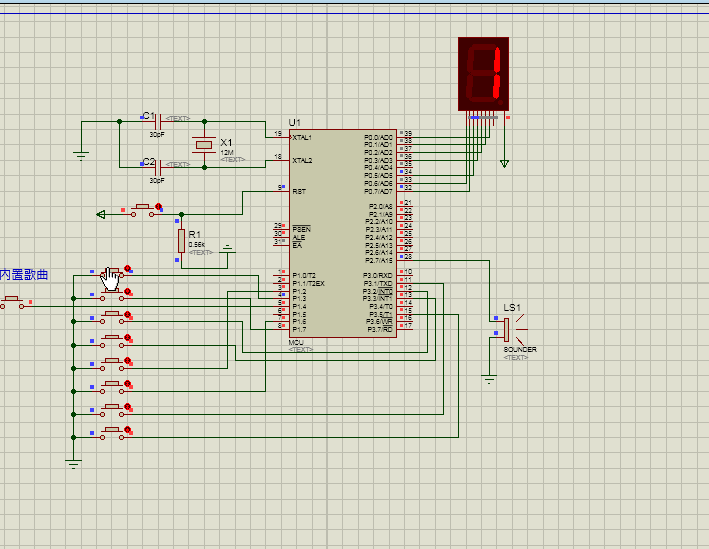Click the 30pF value under C1
Screen dimensions: 709x549
[157, 134]
